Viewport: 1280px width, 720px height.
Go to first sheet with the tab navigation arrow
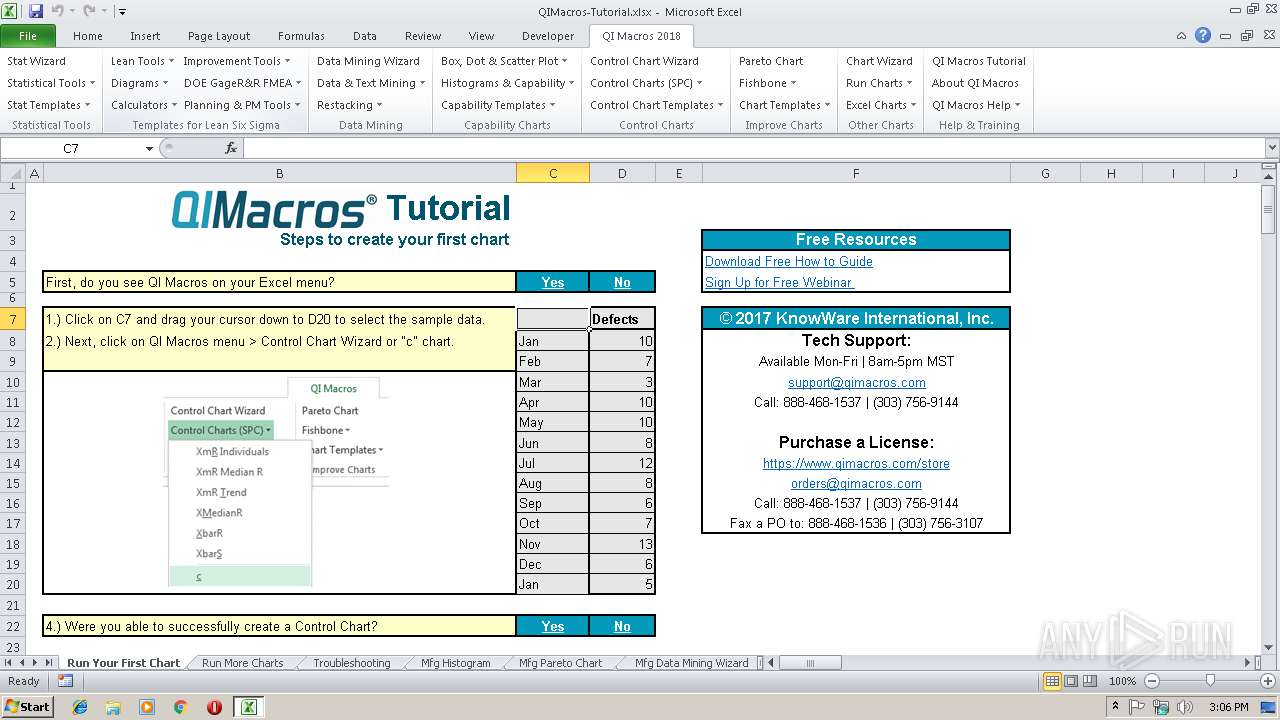9,663
